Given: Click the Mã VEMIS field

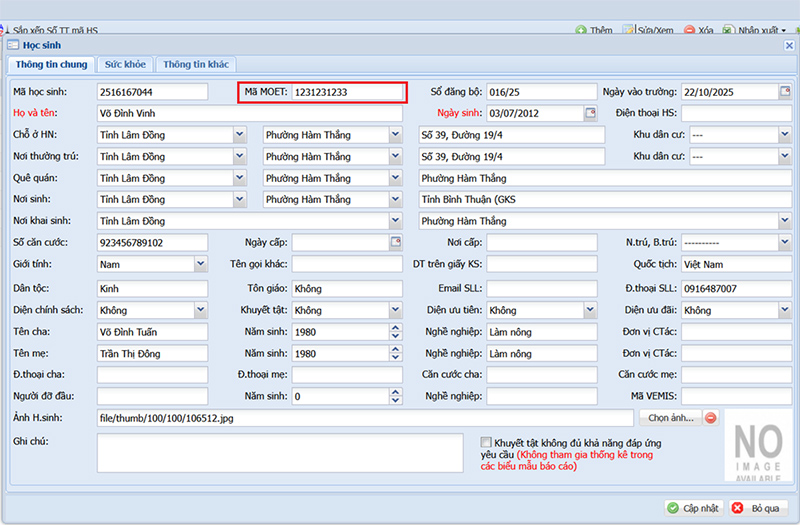Looking at the screenshot, I should click(737, 396).
